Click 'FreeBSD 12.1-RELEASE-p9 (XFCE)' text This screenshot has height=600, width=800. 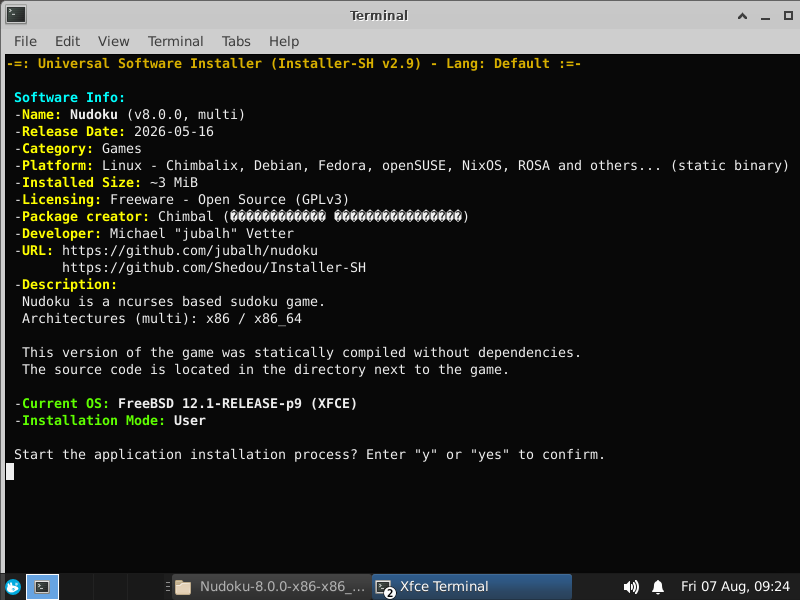237,404
